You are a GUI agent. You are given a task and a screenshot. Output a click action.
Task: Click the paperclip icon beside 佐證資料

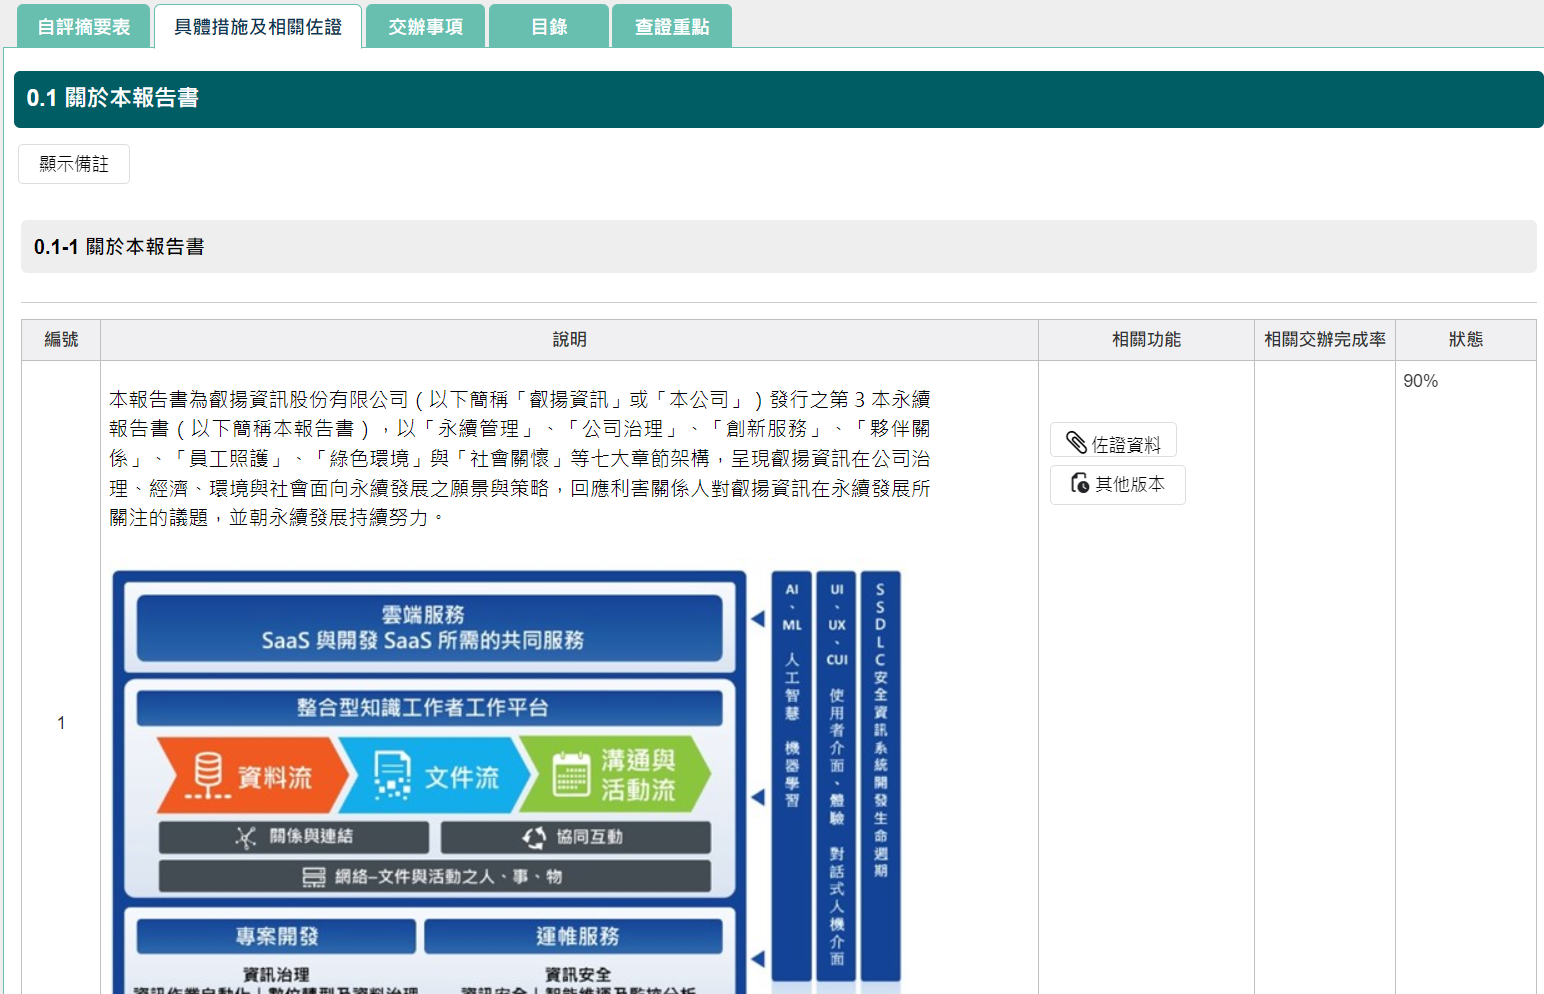point(1076,442)
